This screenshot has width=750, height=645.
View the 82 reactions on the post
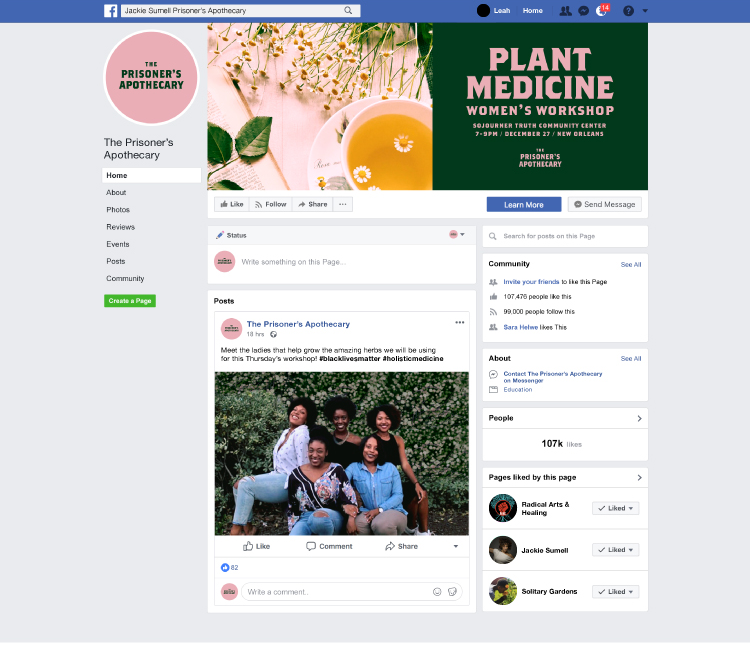[x=229, y=567]
